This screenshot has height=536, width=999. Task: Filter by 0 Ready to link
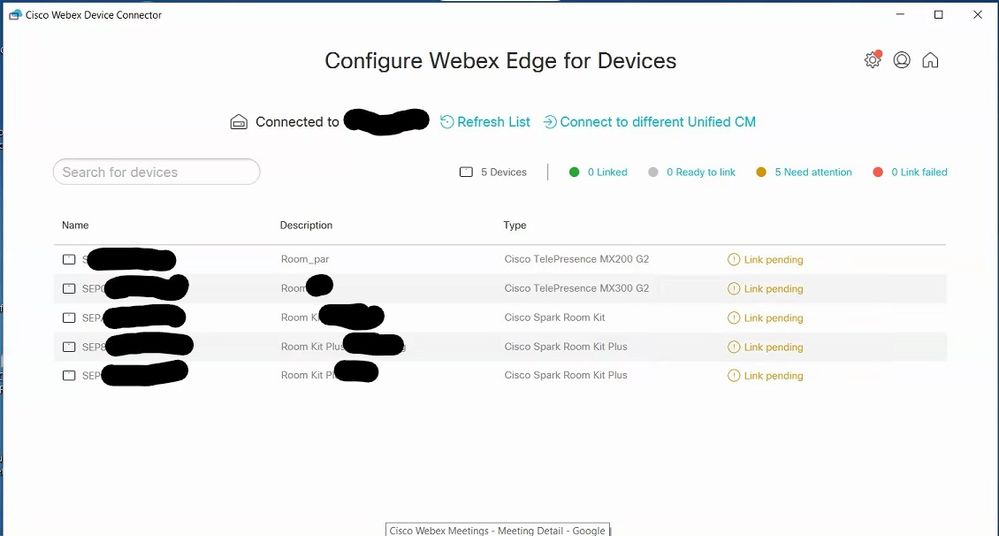click(x=701, y=172)
